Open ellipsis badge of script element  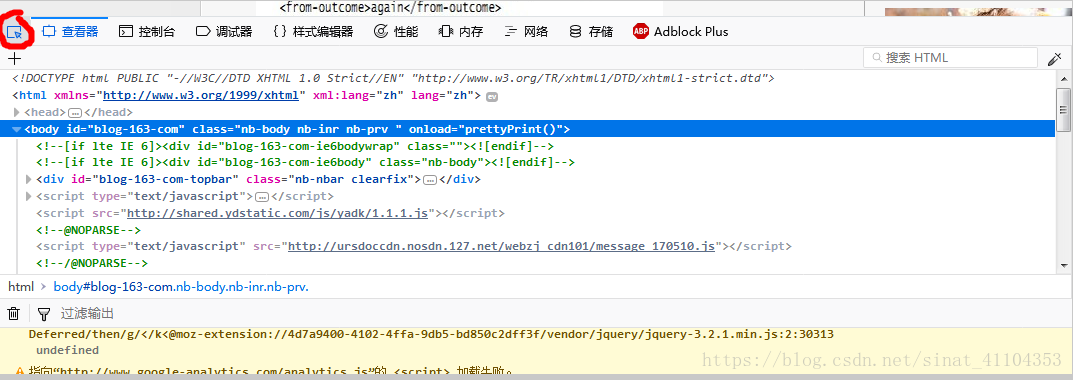tap(261, 197)
